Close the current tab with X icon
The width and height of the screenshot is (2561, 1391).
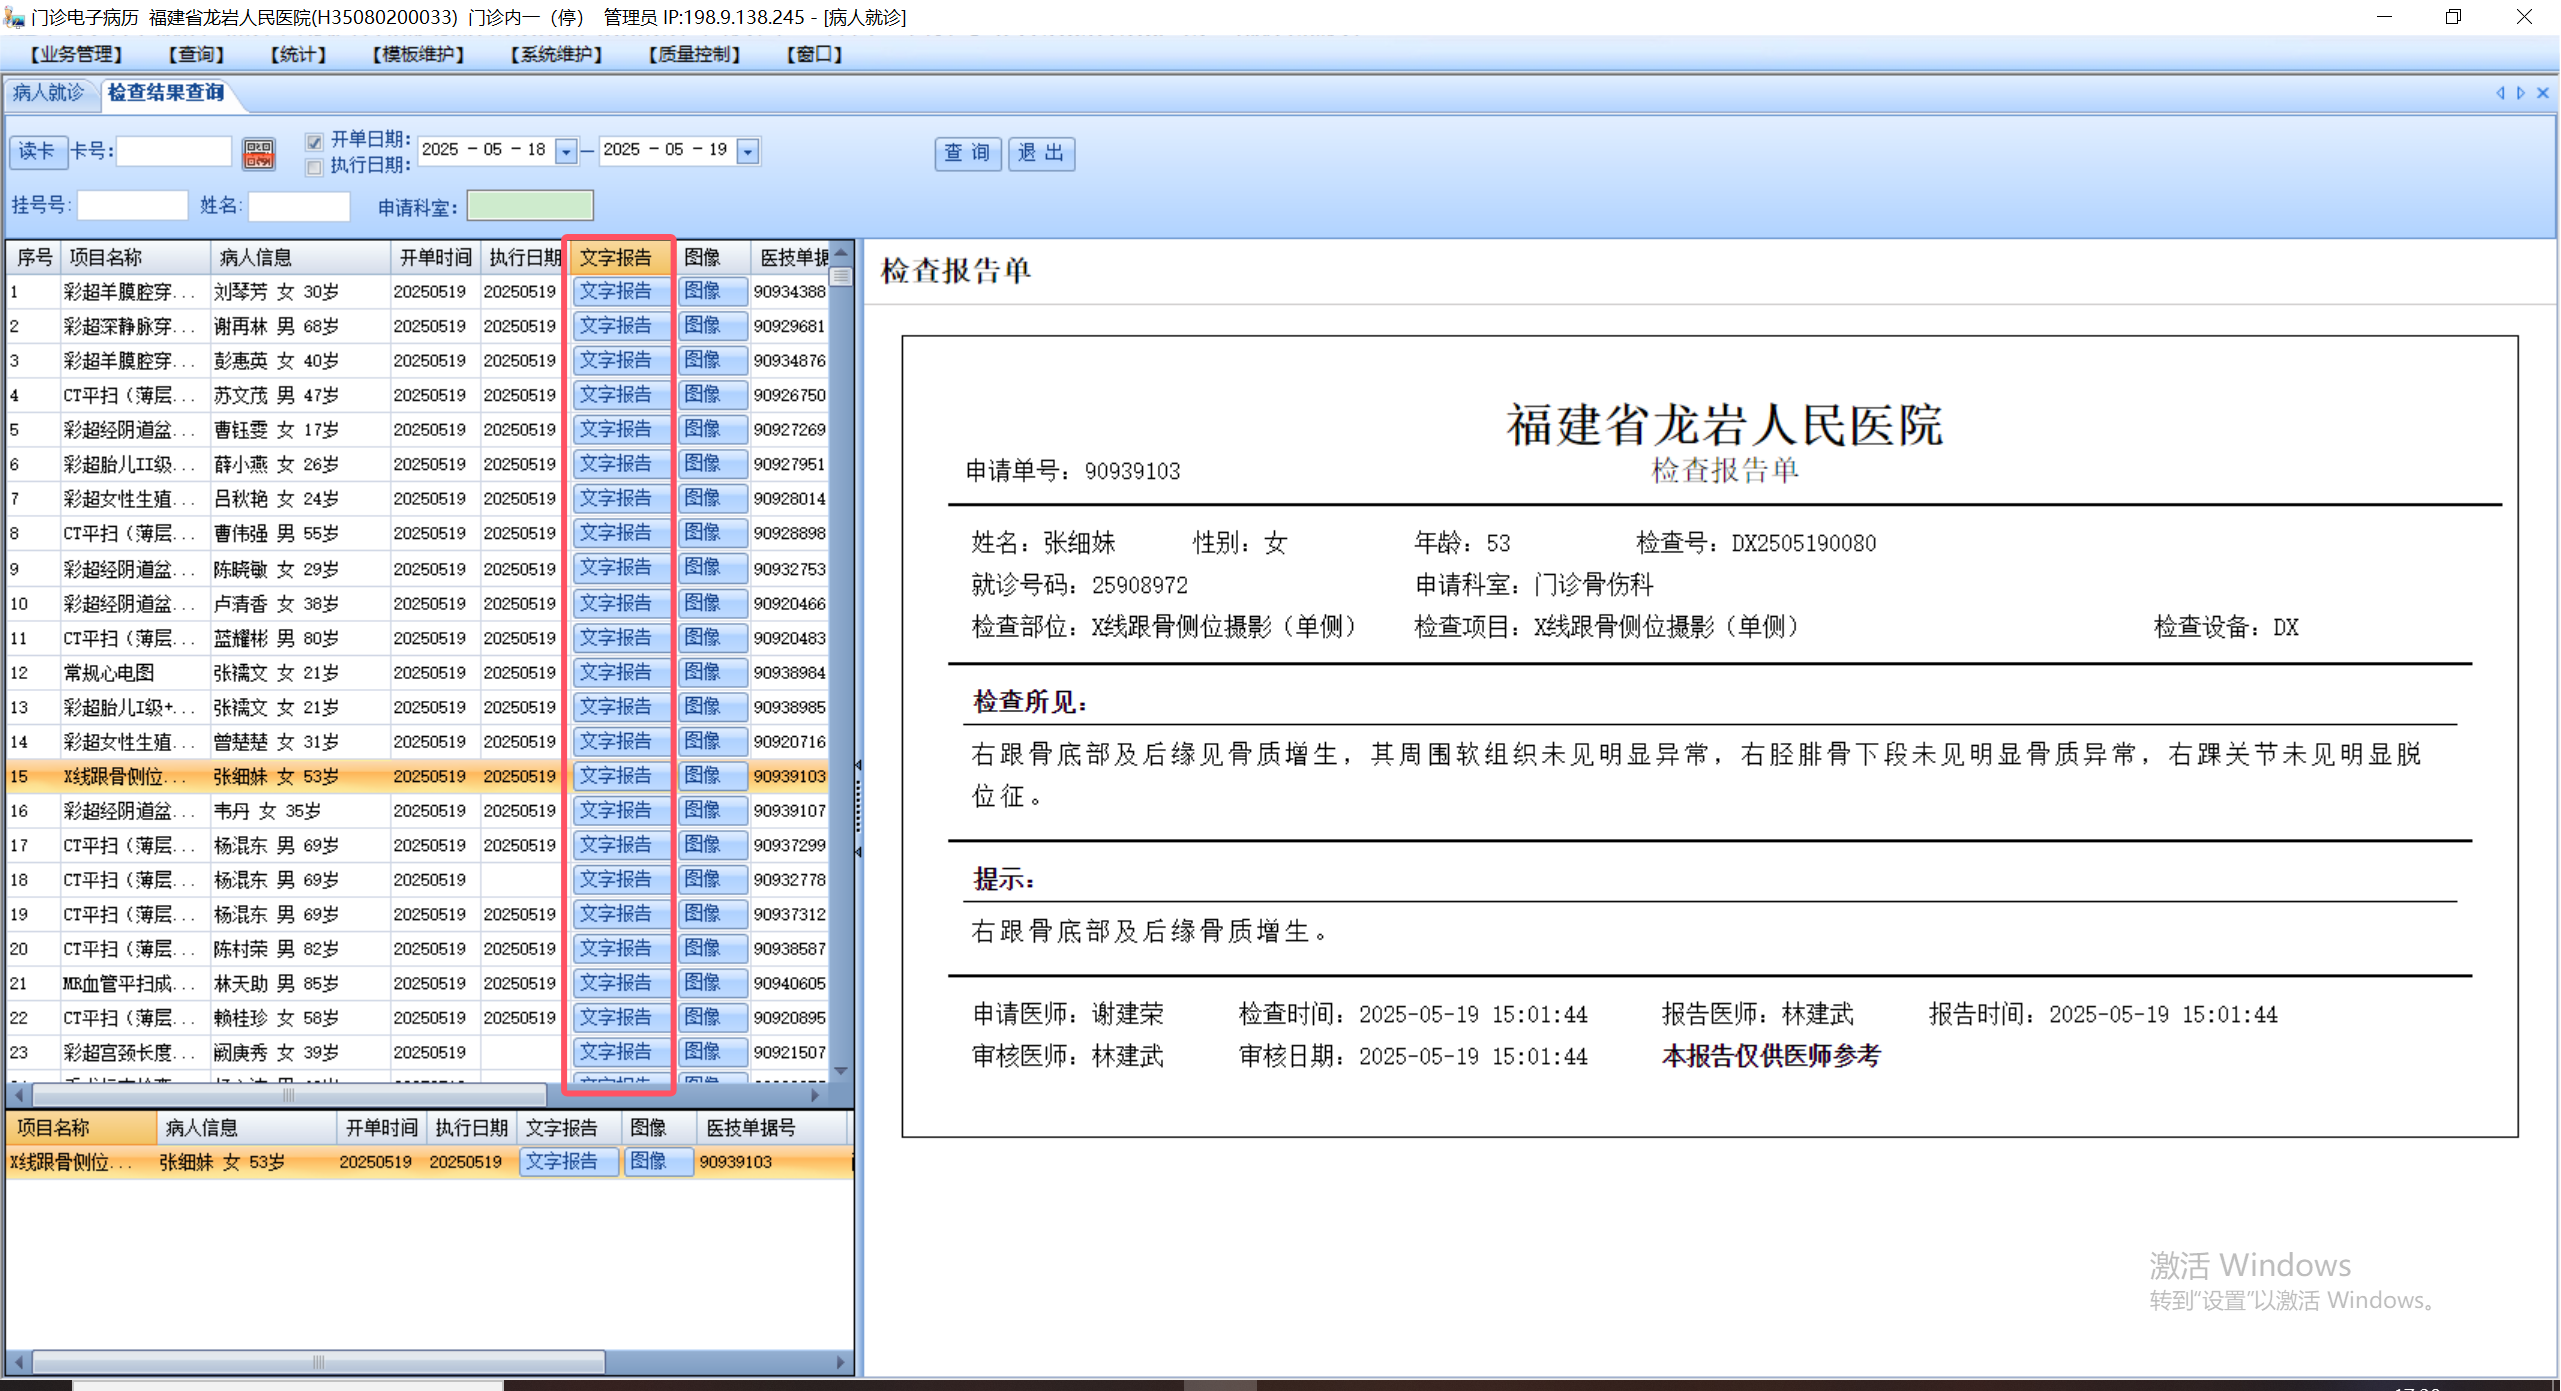click(2543, 93)
